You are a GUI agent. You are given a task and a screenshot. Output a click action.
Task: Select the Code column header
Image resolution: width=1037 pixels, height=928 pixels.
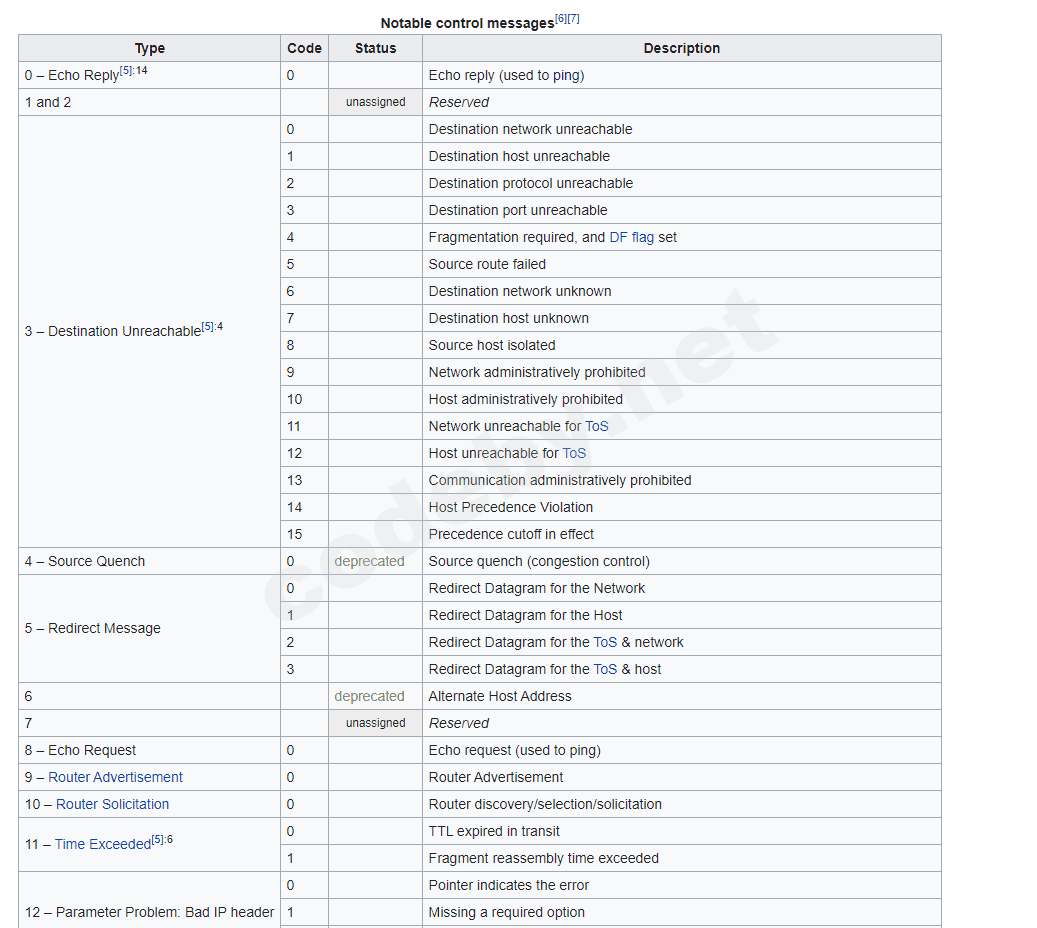click(x=304, y=48)
